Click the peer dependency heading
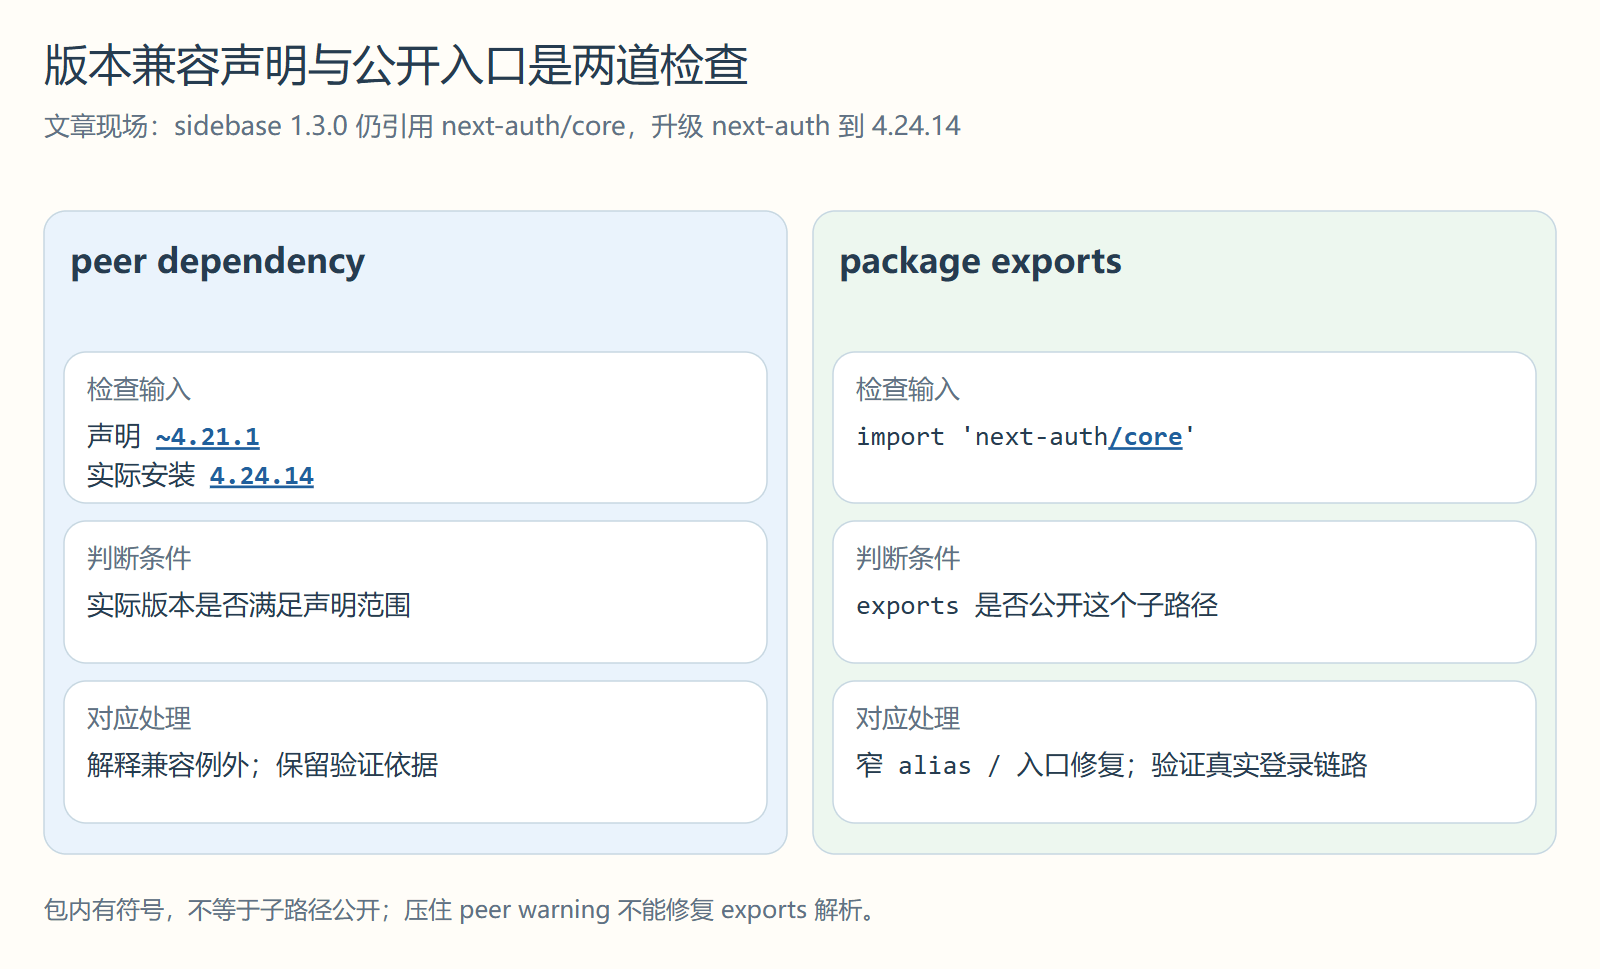Screen dimensions: 1600x969 pyautogui.click(x=218, y=261)
